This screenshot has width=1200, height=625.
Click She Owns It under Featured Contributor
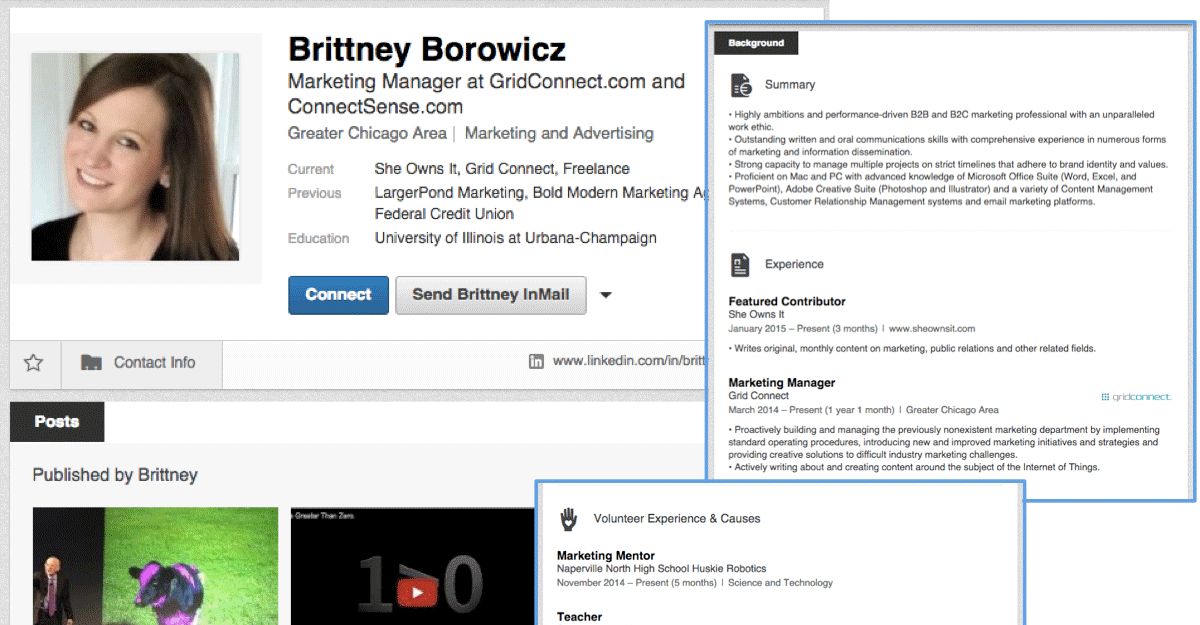click(x=757, y=315)
